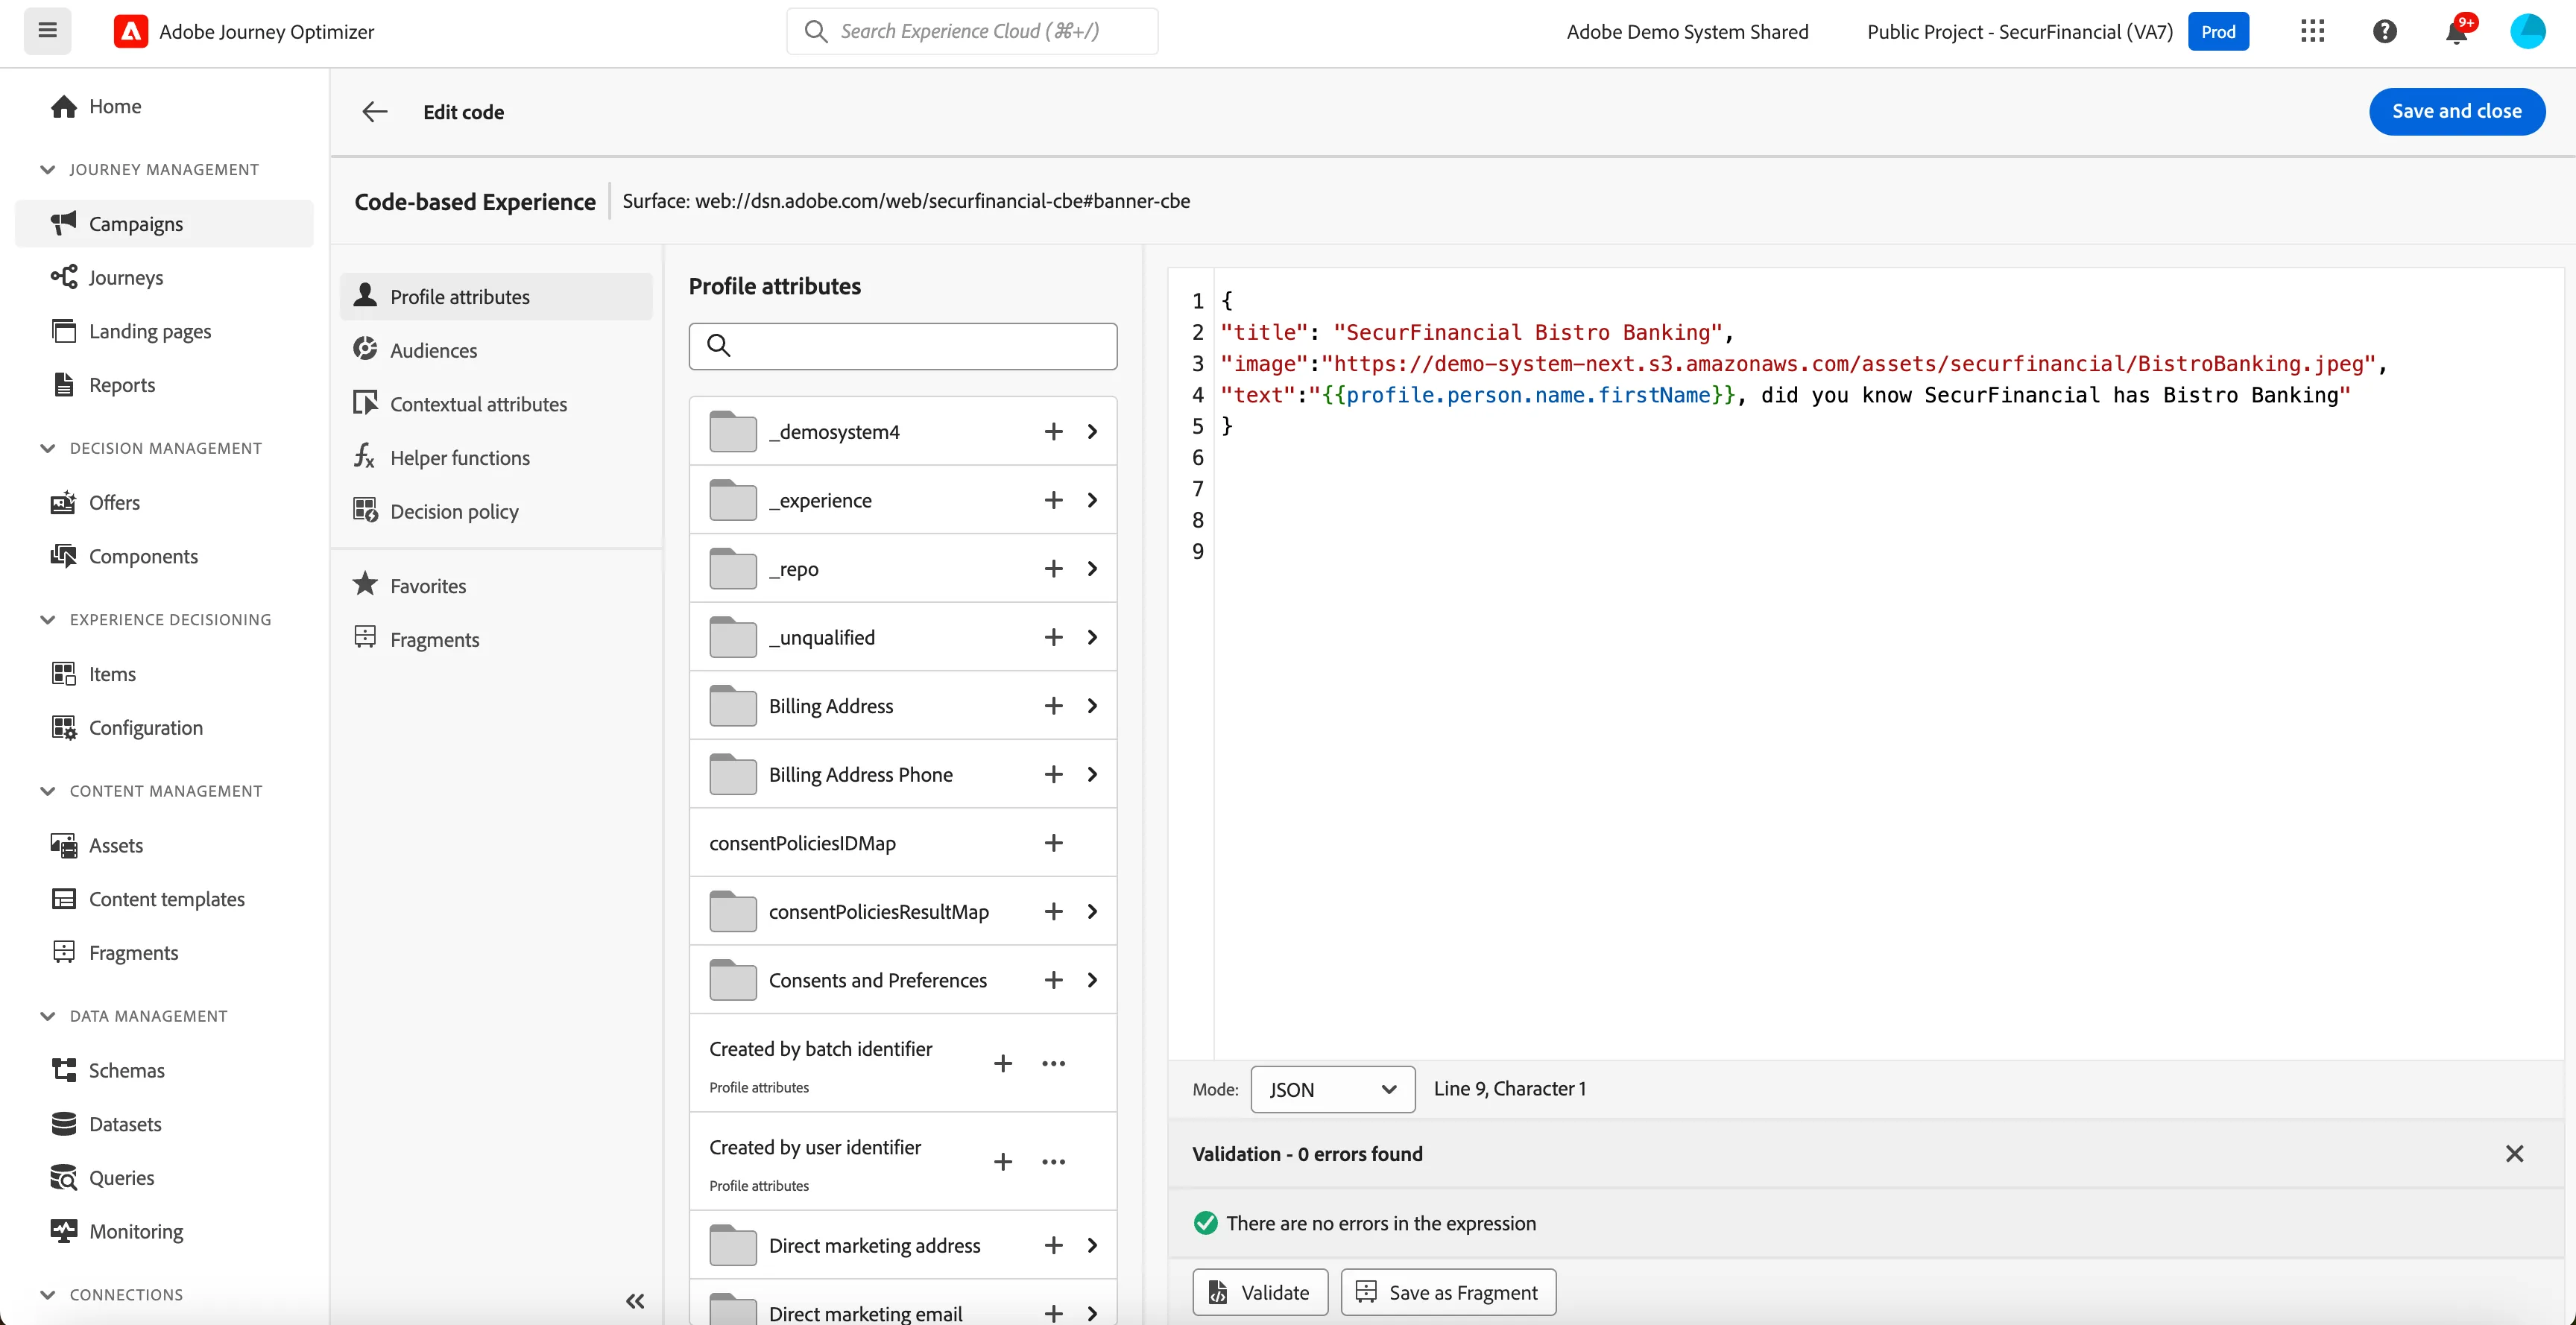2576x1325 pixels.
Task: Click the Adobe logo icon
Action: (x=131, y=31)
